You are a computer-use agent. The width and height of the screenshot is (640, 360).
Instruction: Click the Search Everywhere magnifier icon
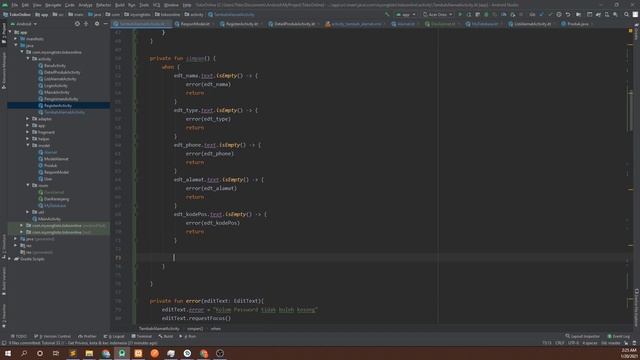626,14
